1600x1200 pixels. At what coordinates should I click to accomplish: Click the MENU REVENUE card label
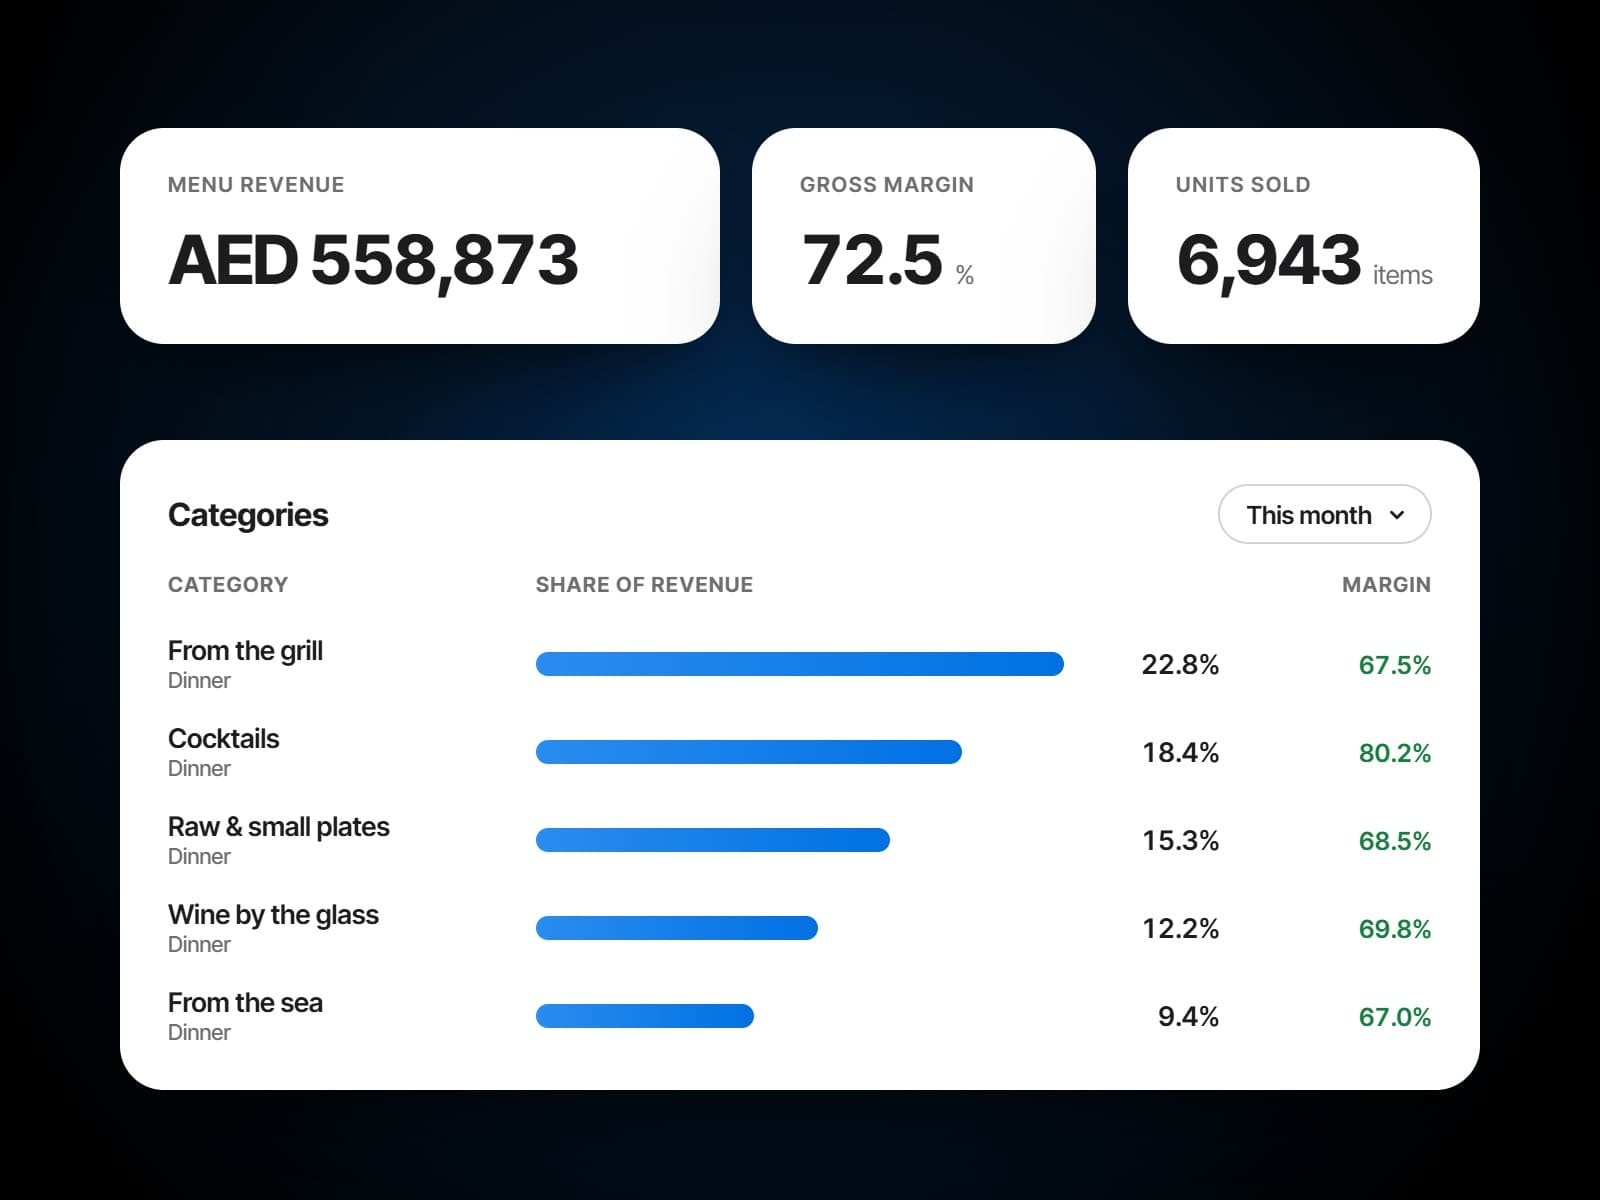tap(256, 184)
